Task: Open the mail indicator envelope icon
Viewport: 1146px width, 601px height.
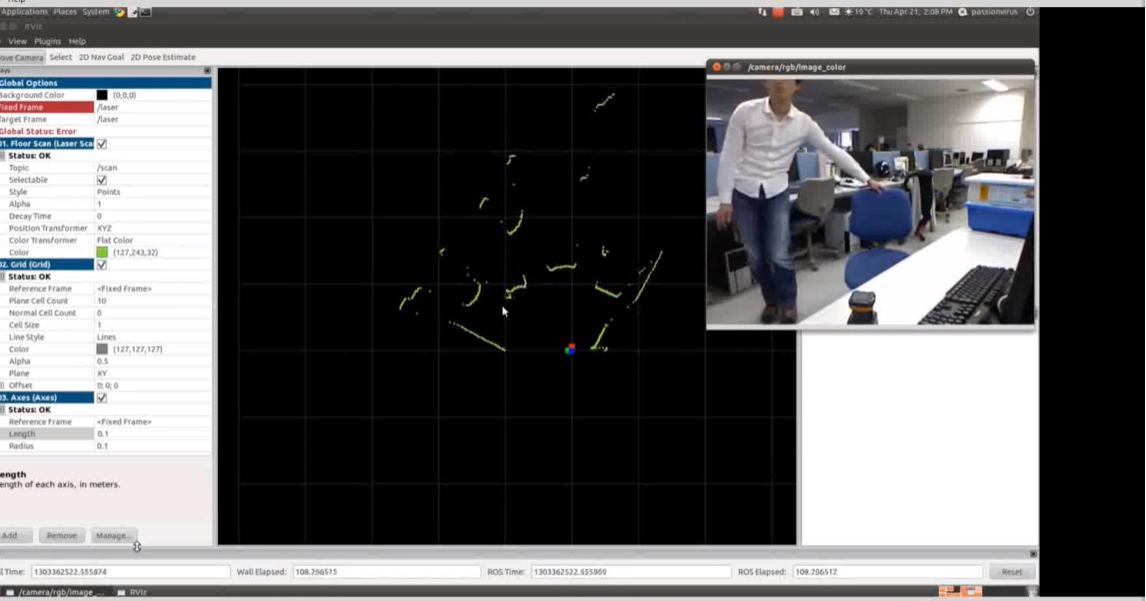Action: click(834, 12)
